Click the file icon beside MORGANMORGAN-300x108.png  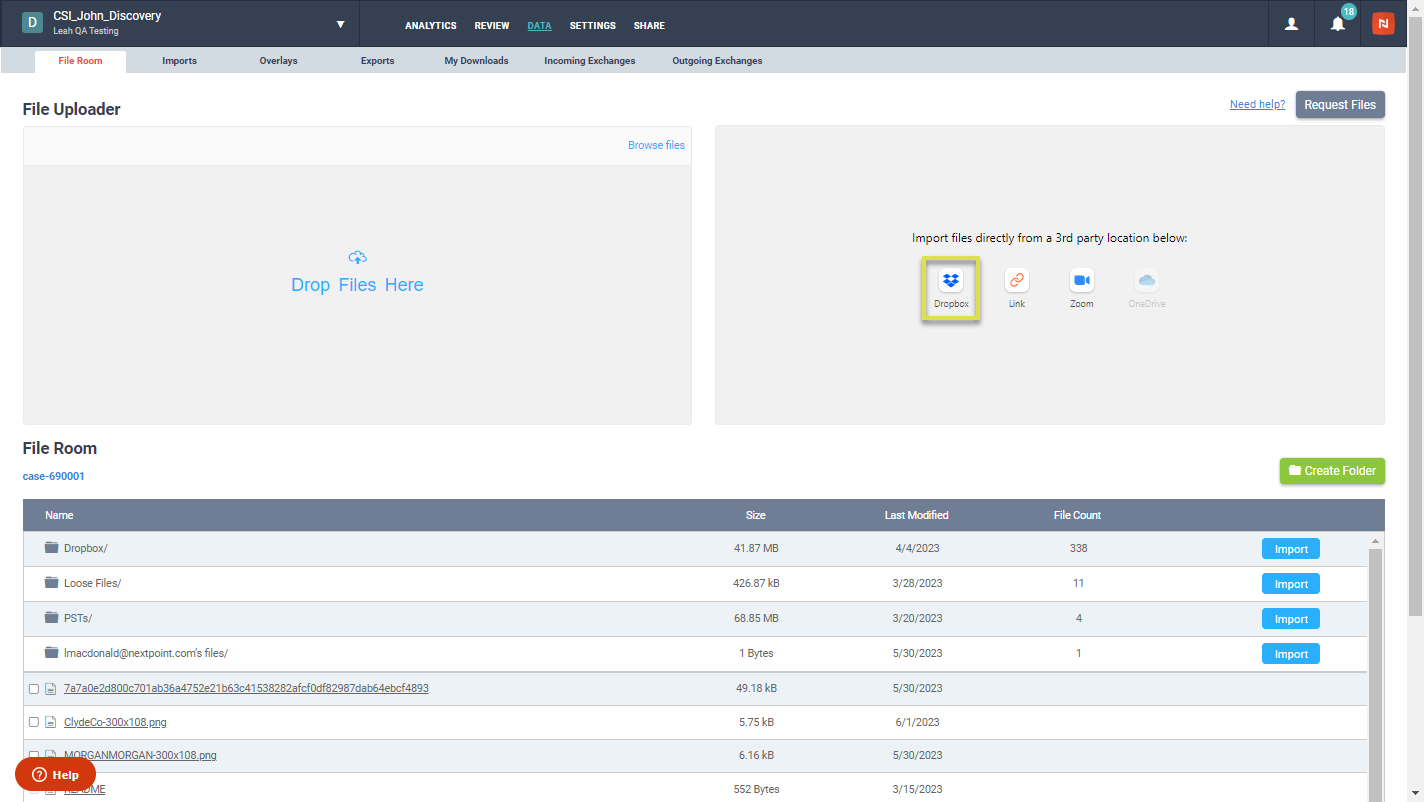[50, 755]
